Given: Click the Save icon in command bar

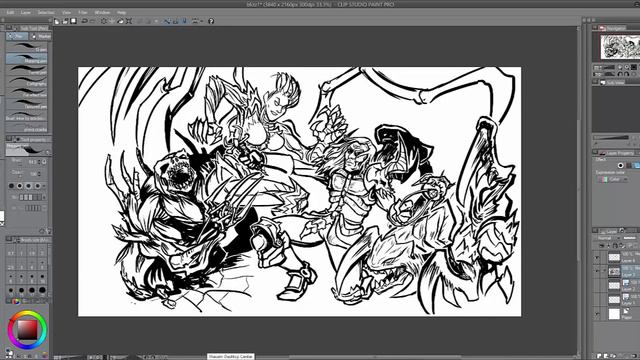Looking at the screenshot, I should click(73, 21).
